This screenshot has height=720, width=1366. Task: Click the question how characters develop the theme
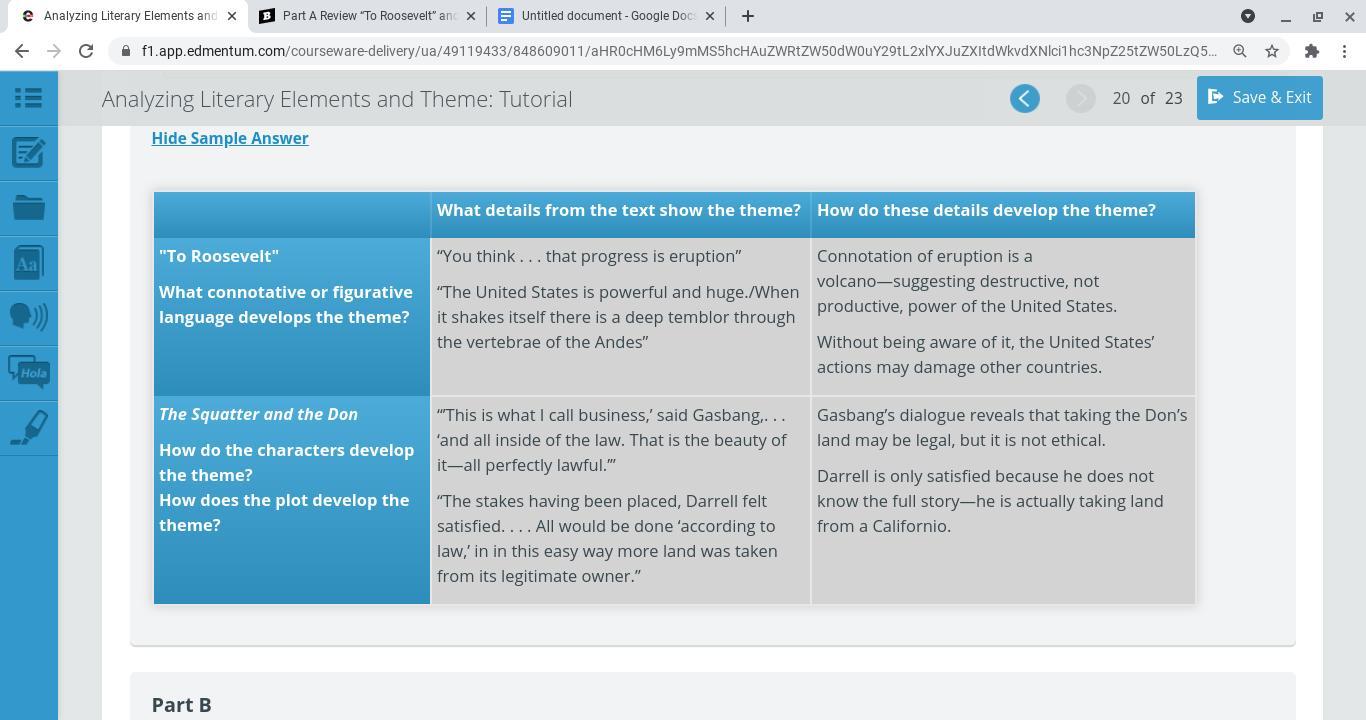[x=286, y=462]
